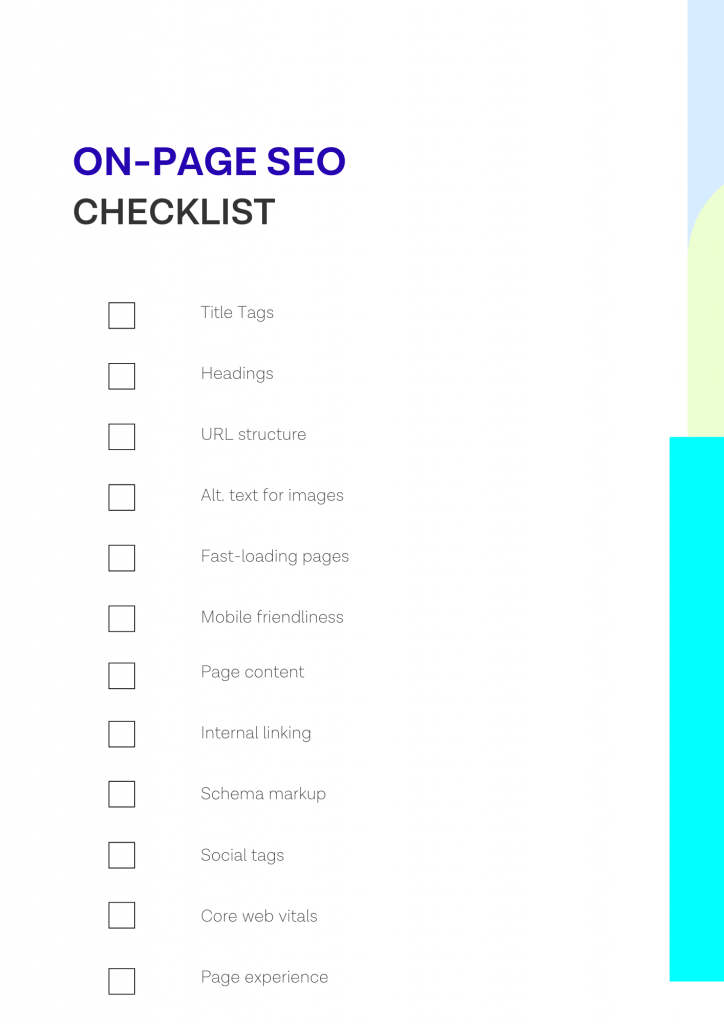The image size is (724, 1024).
Task: Check the Mobile friendliness box
Action: tap(121, 618)
